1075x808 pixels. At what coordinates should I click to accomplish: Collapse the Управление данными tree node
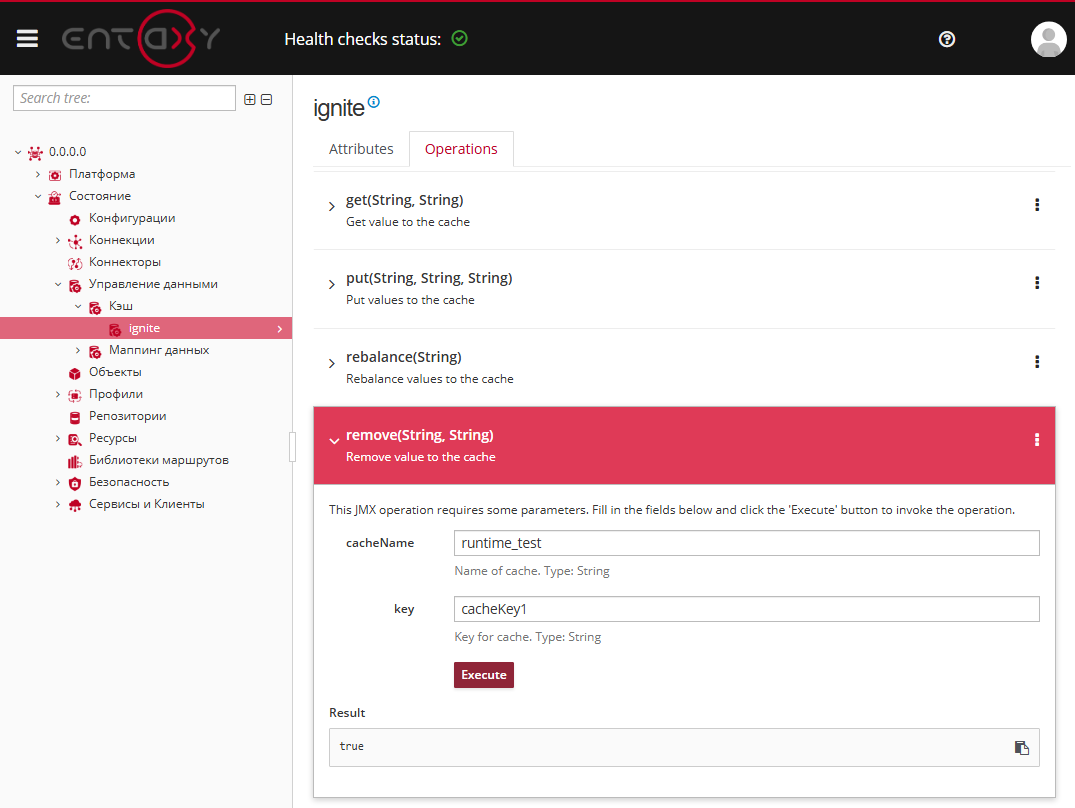click(58, 284)
